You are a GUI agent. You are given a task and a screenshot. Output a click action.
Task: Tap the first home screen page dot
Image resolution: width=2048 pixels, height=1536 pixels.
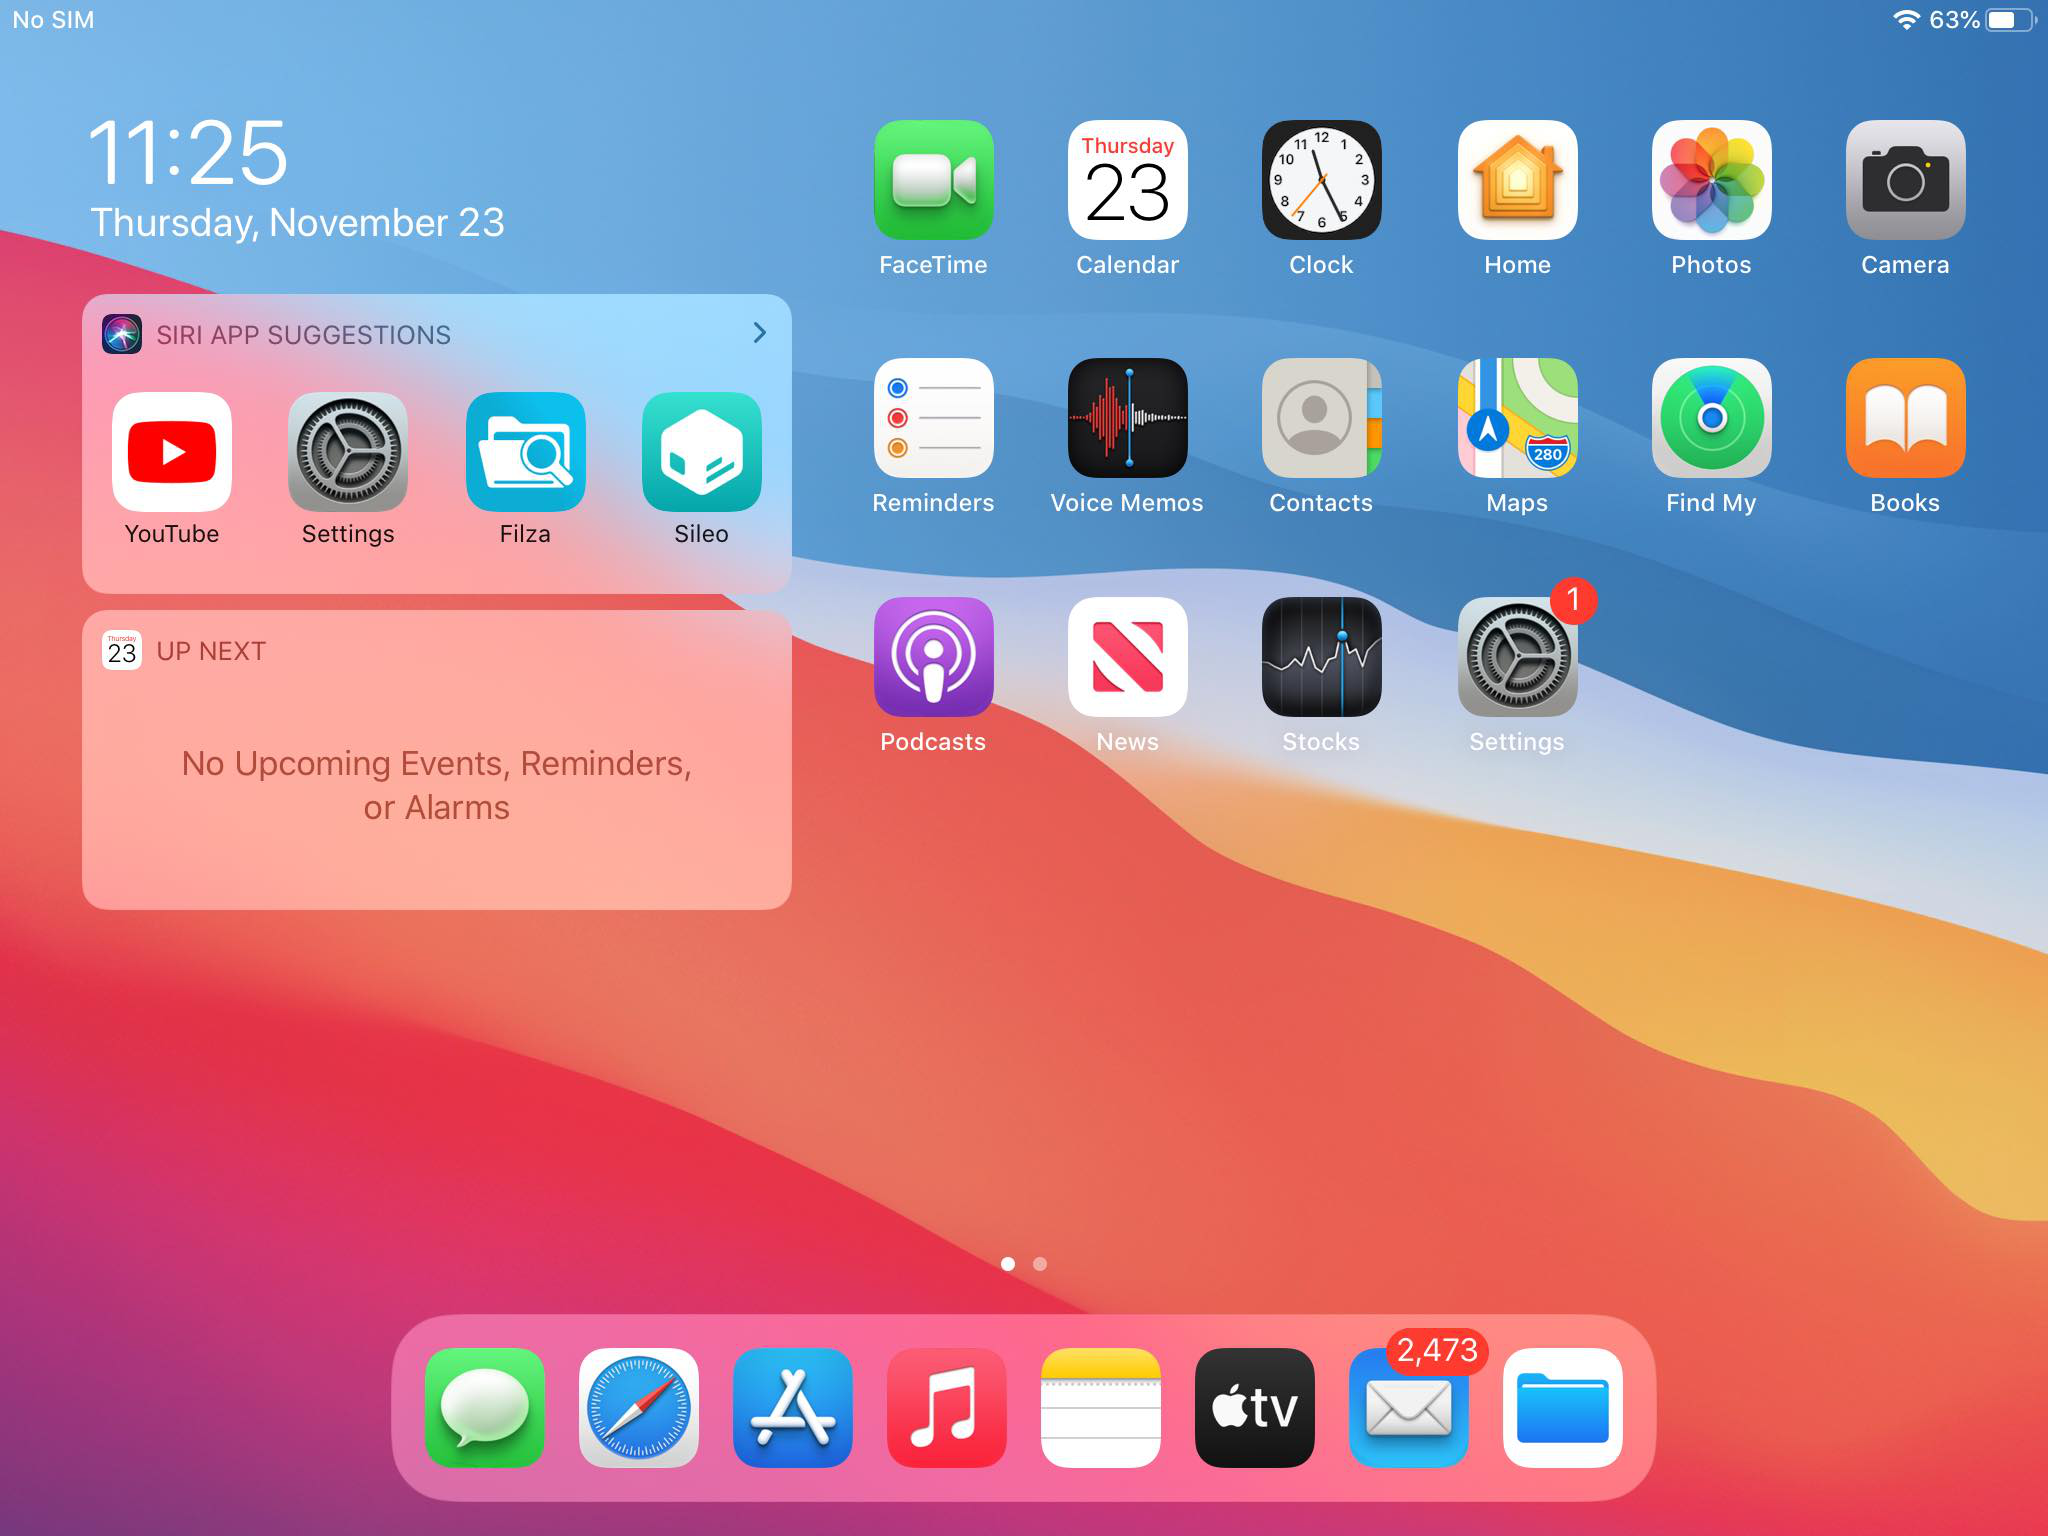(x=1008, y=1264)
